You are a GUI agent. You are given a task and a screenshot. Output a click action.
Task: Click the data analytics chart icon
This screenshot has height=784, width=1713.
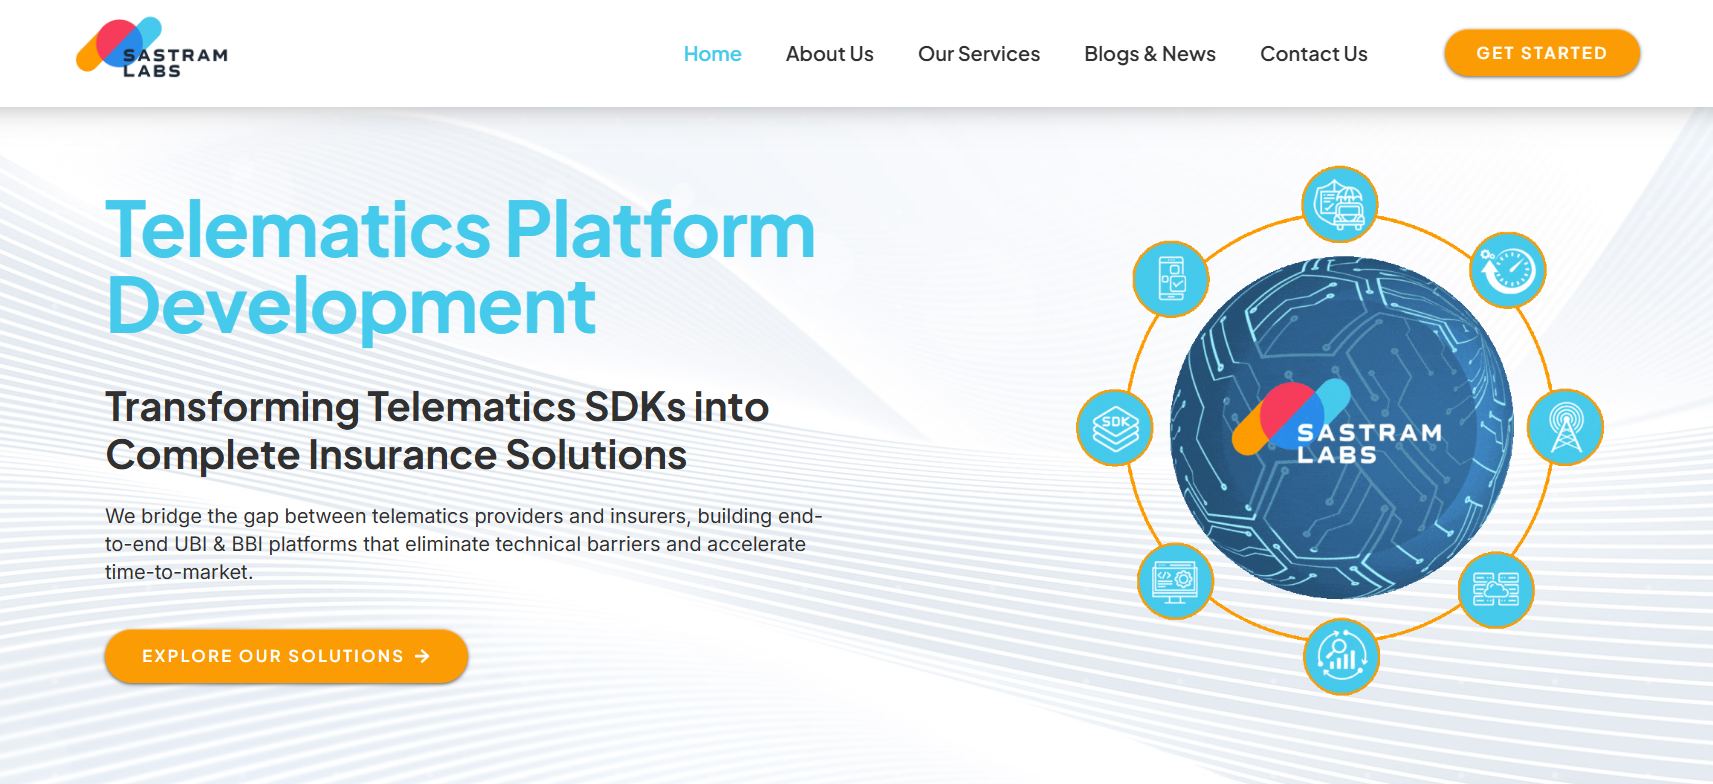point(1341,656)
